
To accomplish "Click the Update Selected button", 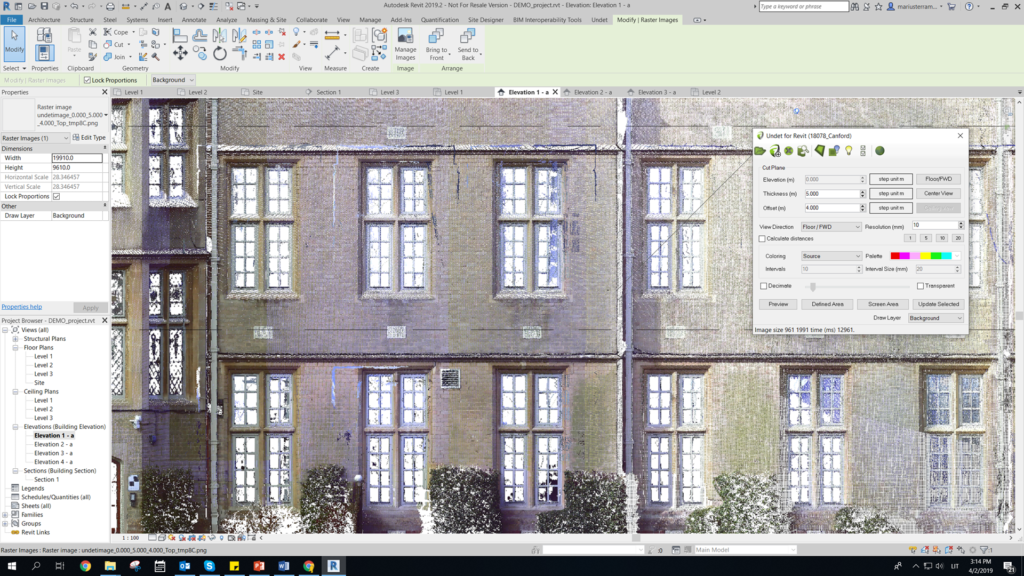I will click(x=940, y=302).
